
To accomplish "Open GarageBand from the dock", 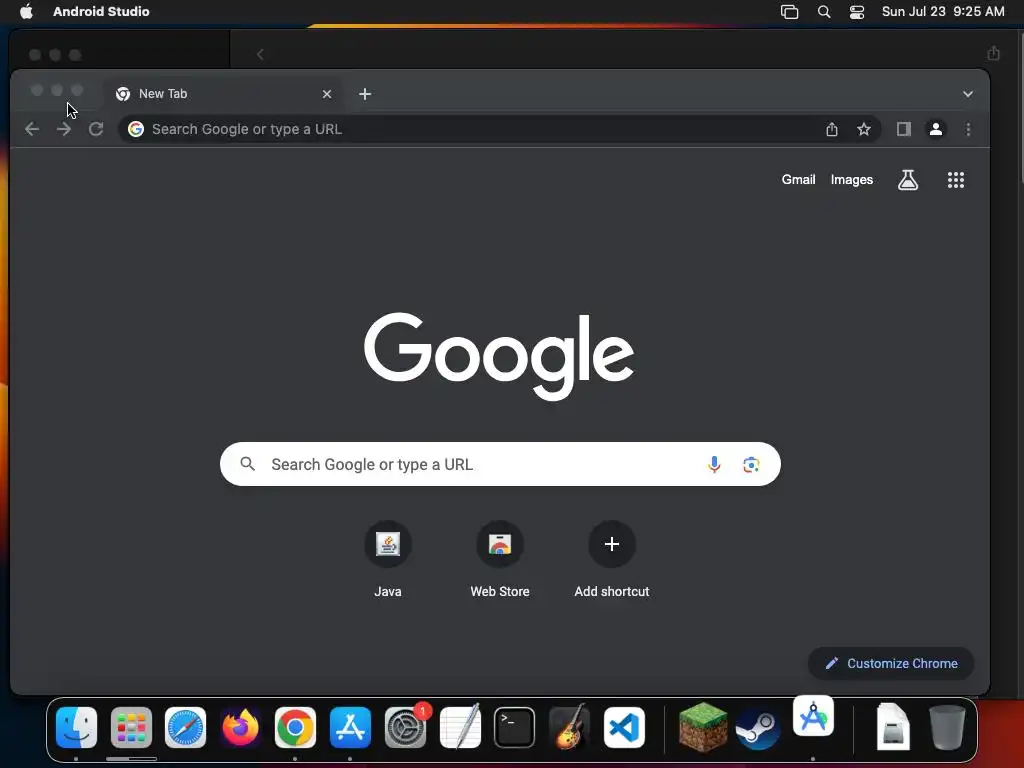I will tap(569, 728).
